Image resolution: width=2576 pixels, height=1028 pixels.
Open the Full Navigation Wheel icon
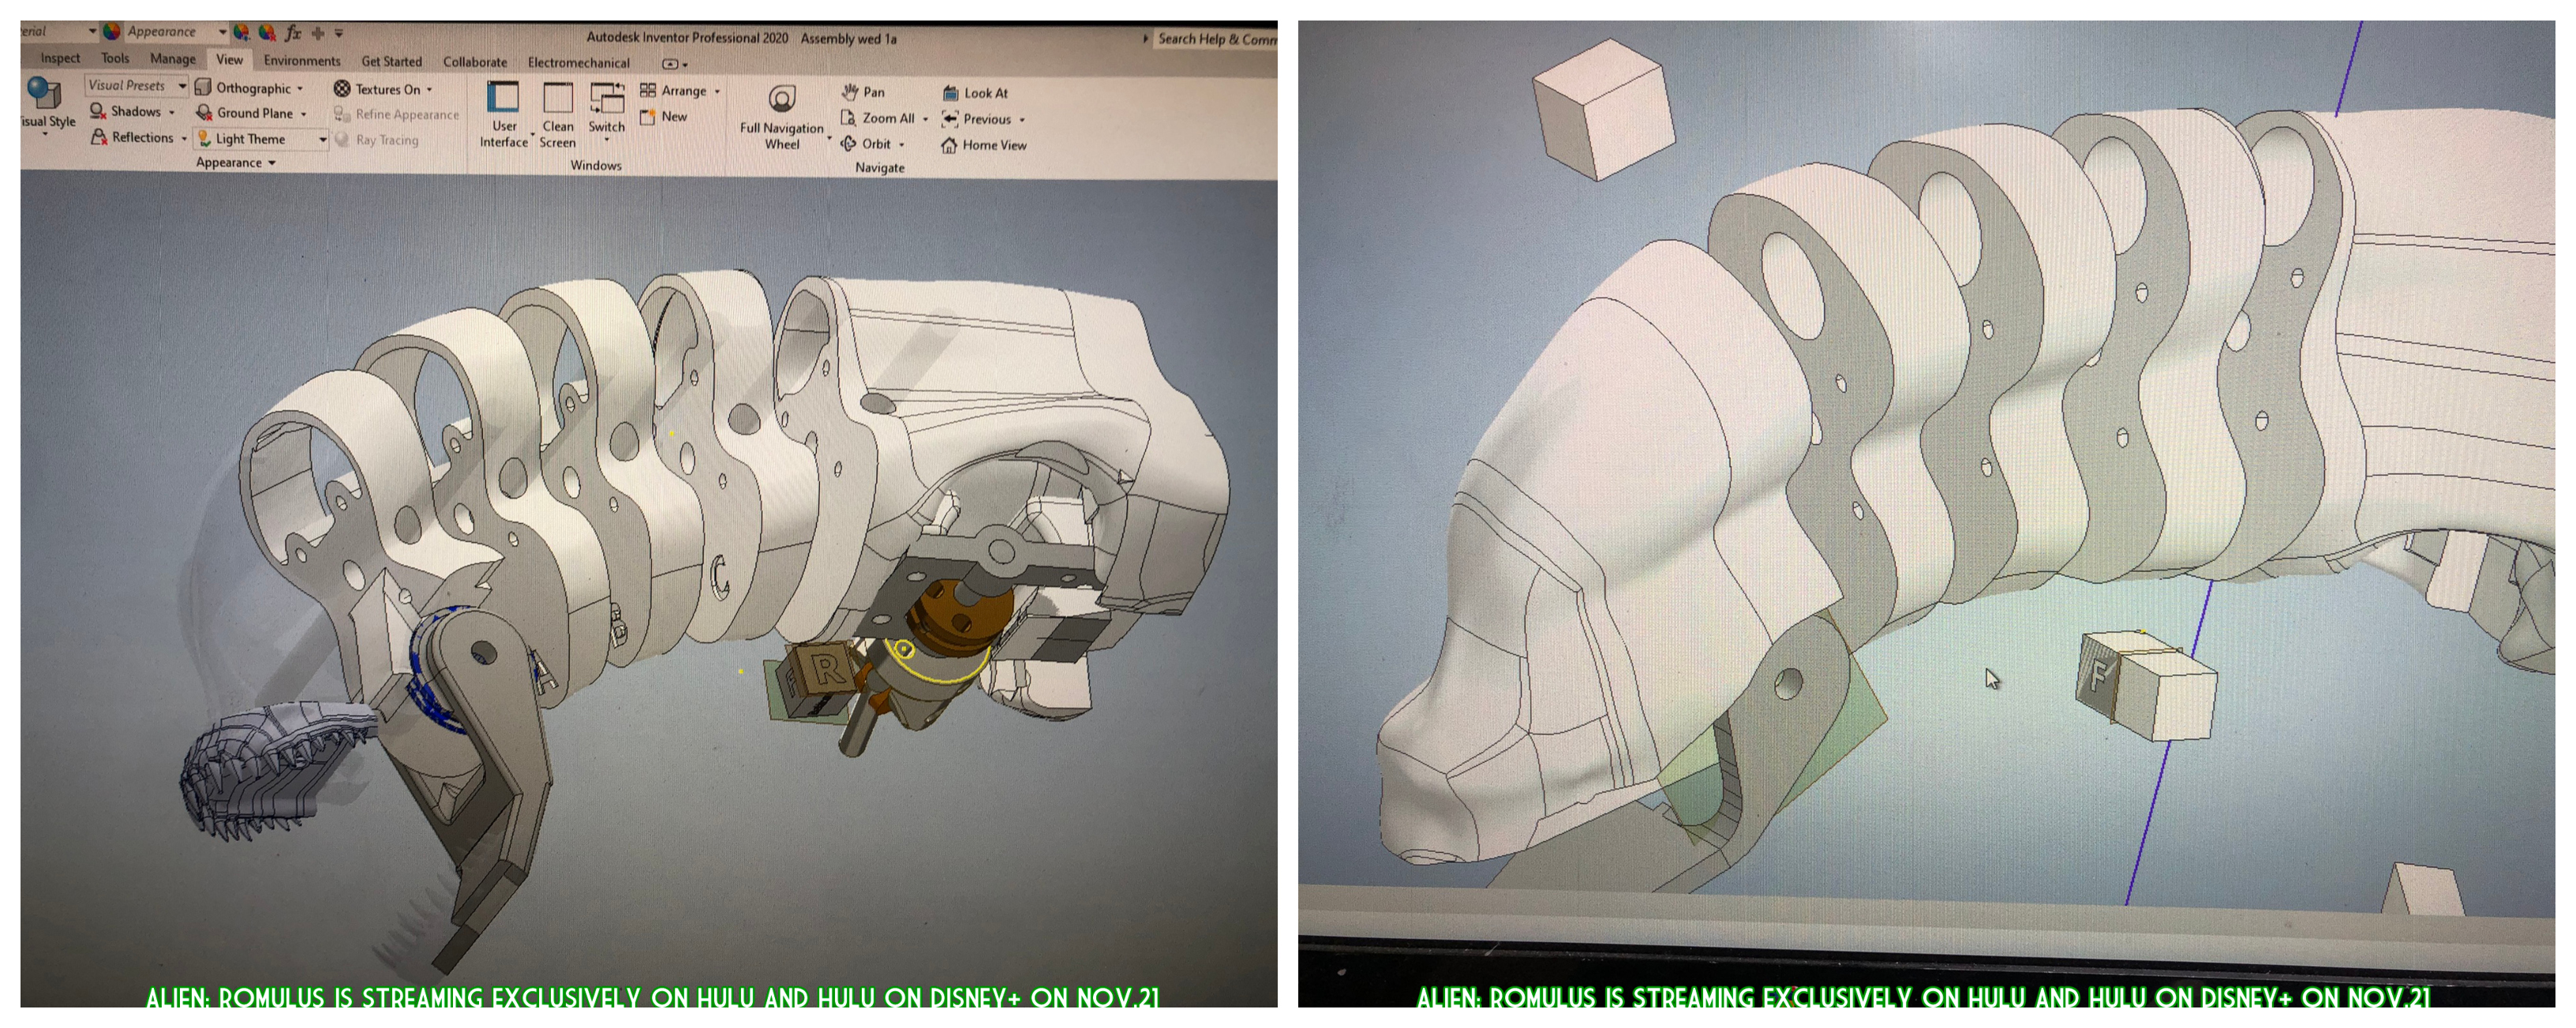pyautogui.click(x=782, y=99)
